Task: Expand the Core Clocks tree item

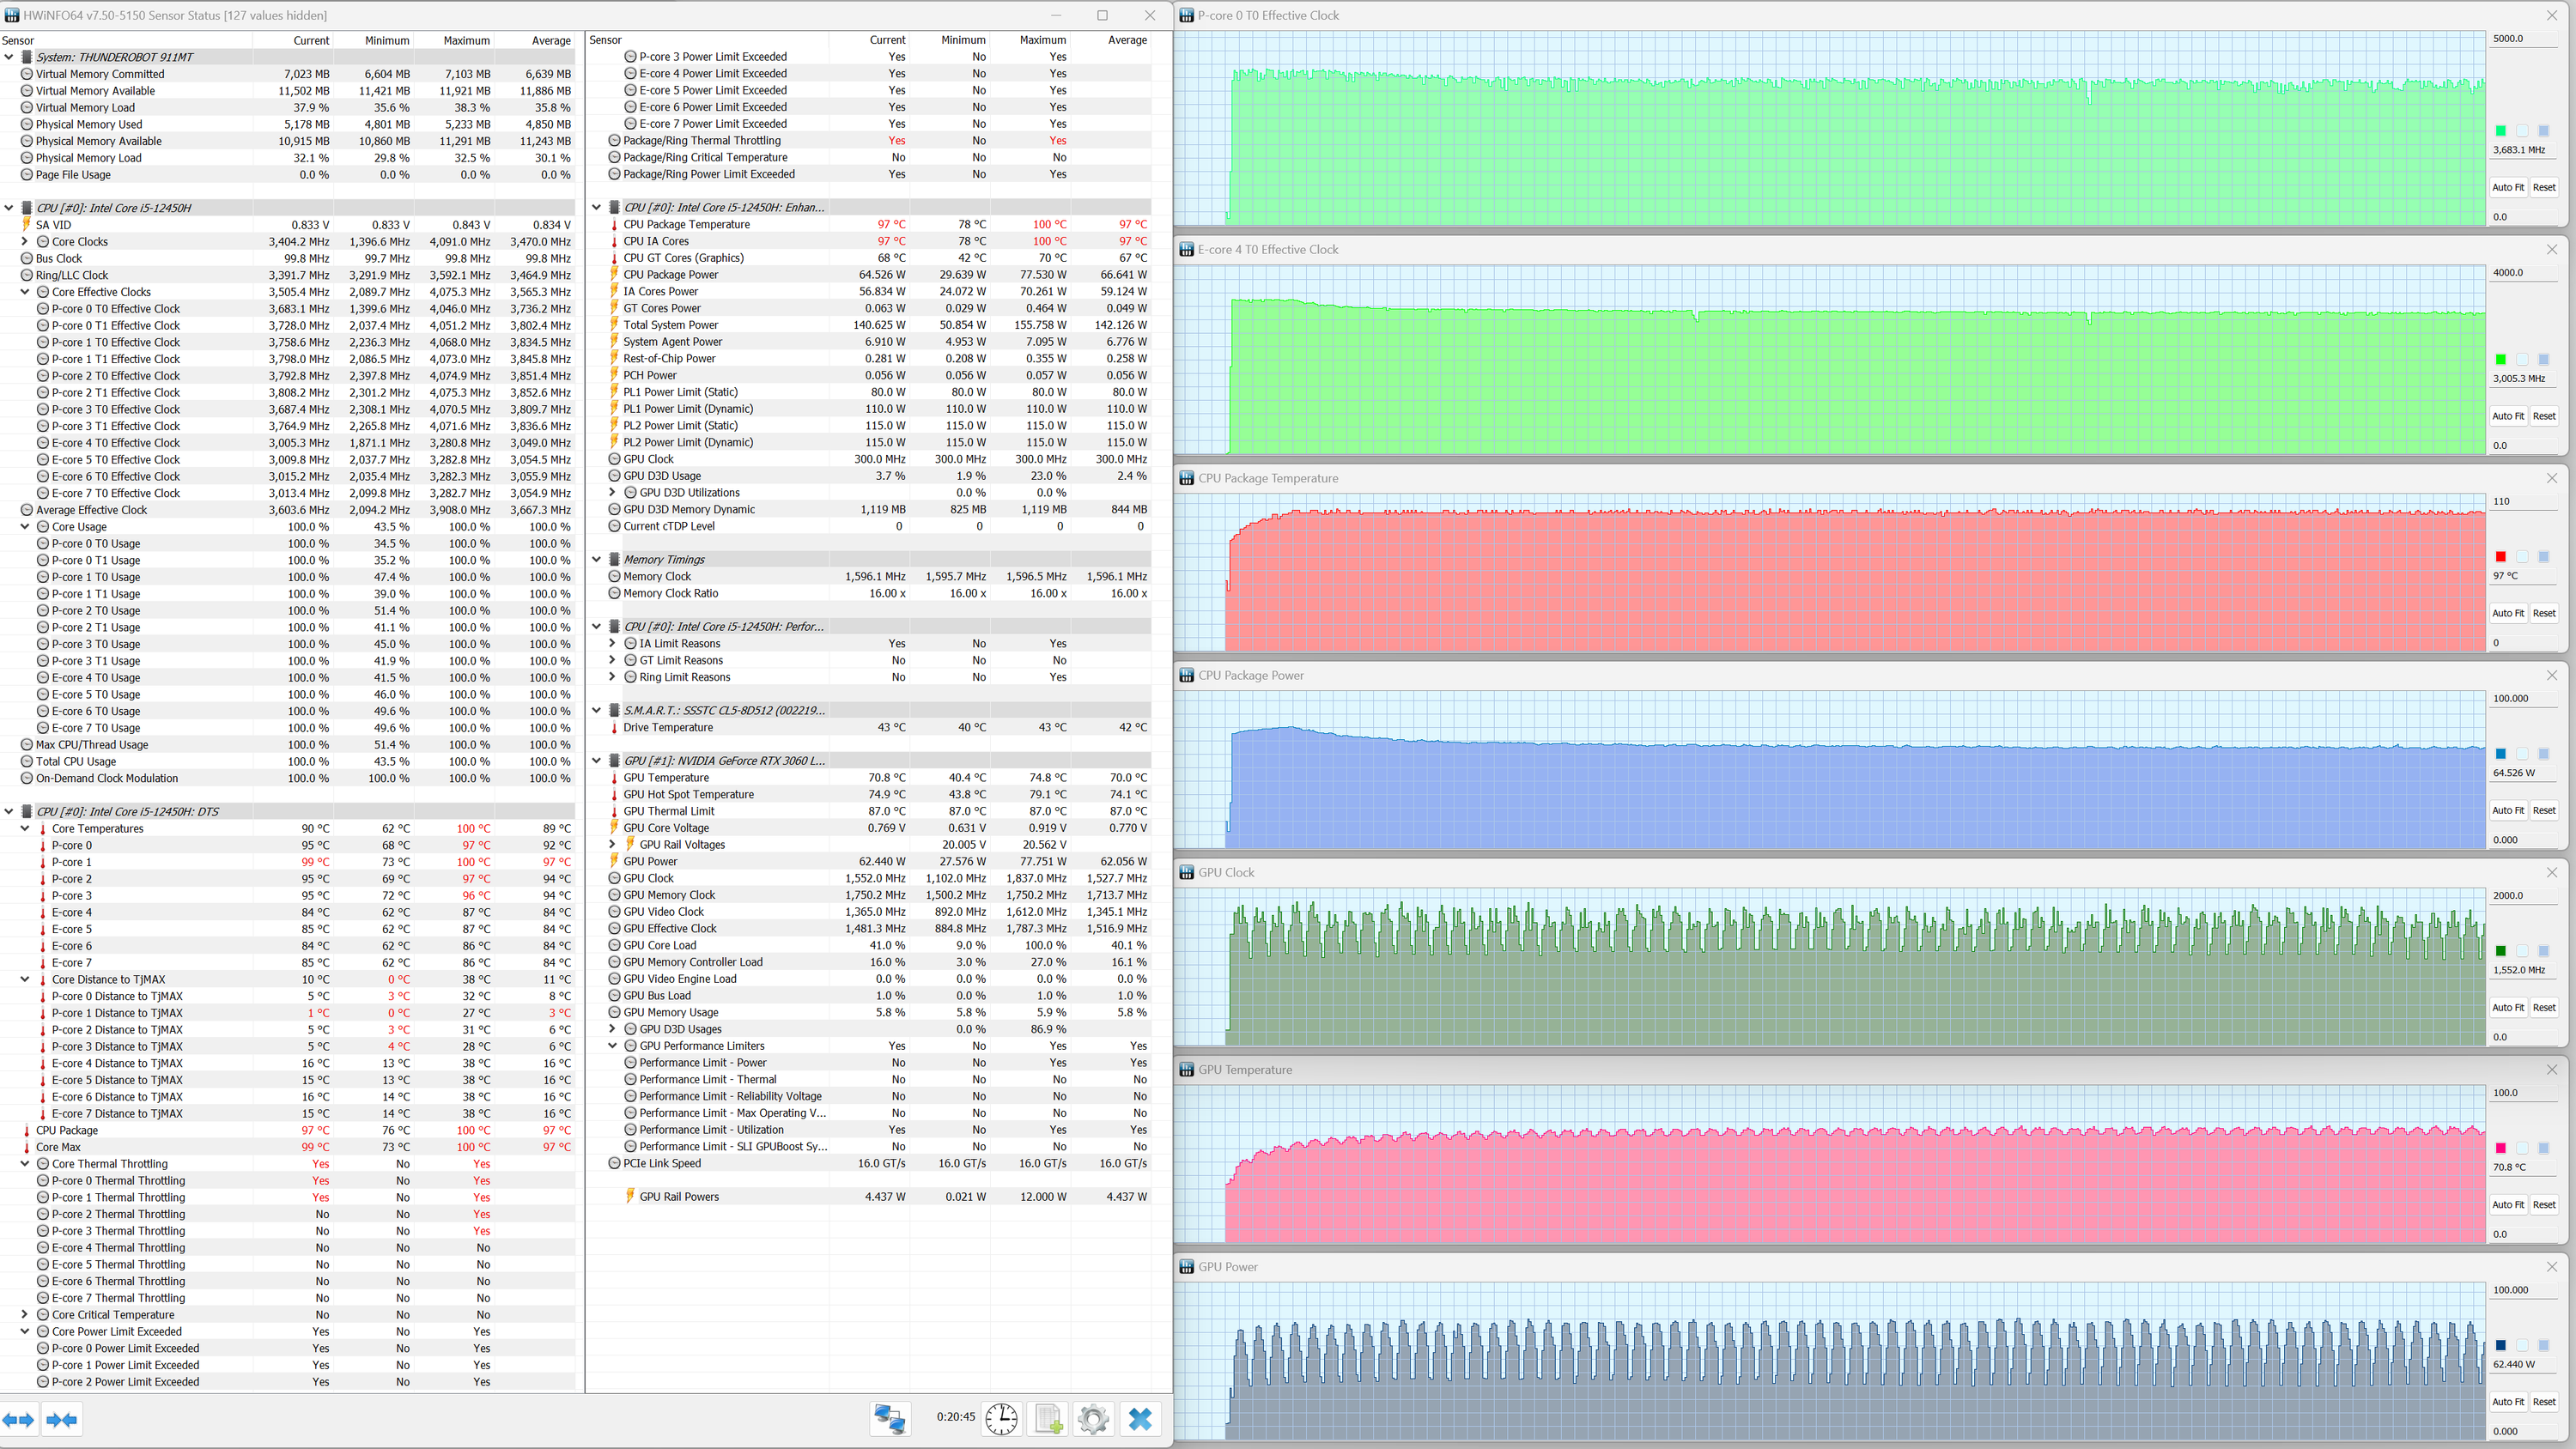Action: (x=25, y=242)
